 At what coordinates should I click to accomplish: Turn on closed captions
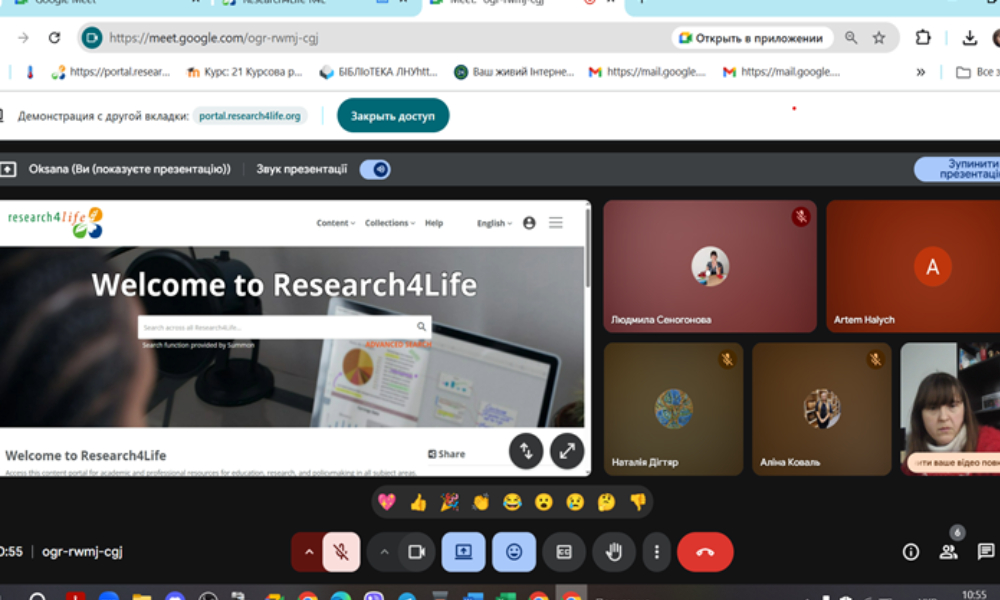point(564,552)
